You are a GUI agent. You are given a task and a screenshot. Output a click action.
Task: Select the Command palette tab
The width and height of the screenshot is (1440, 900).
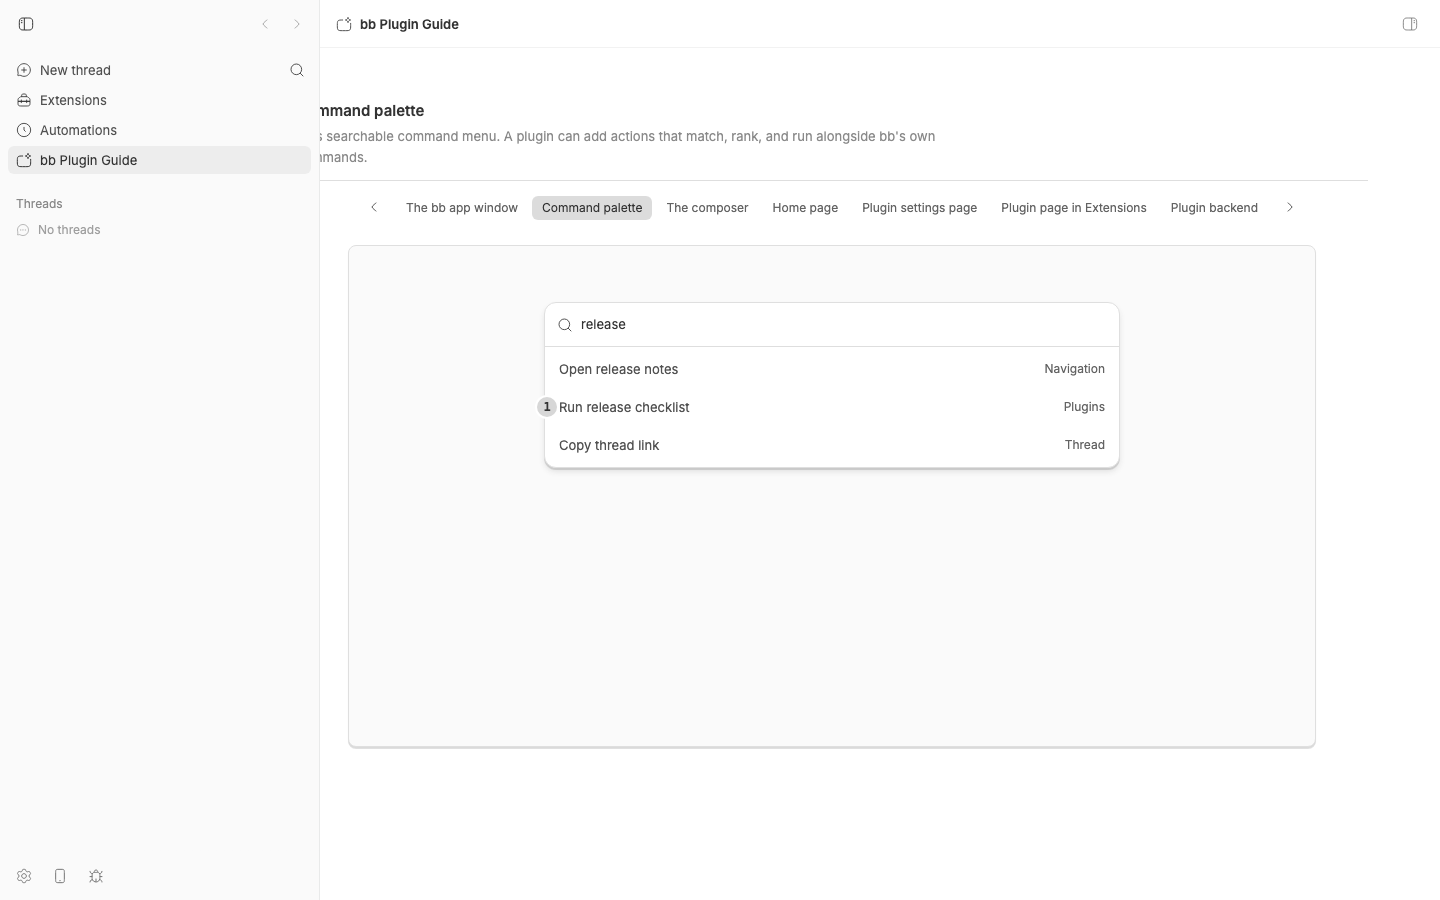pos(592,208)
